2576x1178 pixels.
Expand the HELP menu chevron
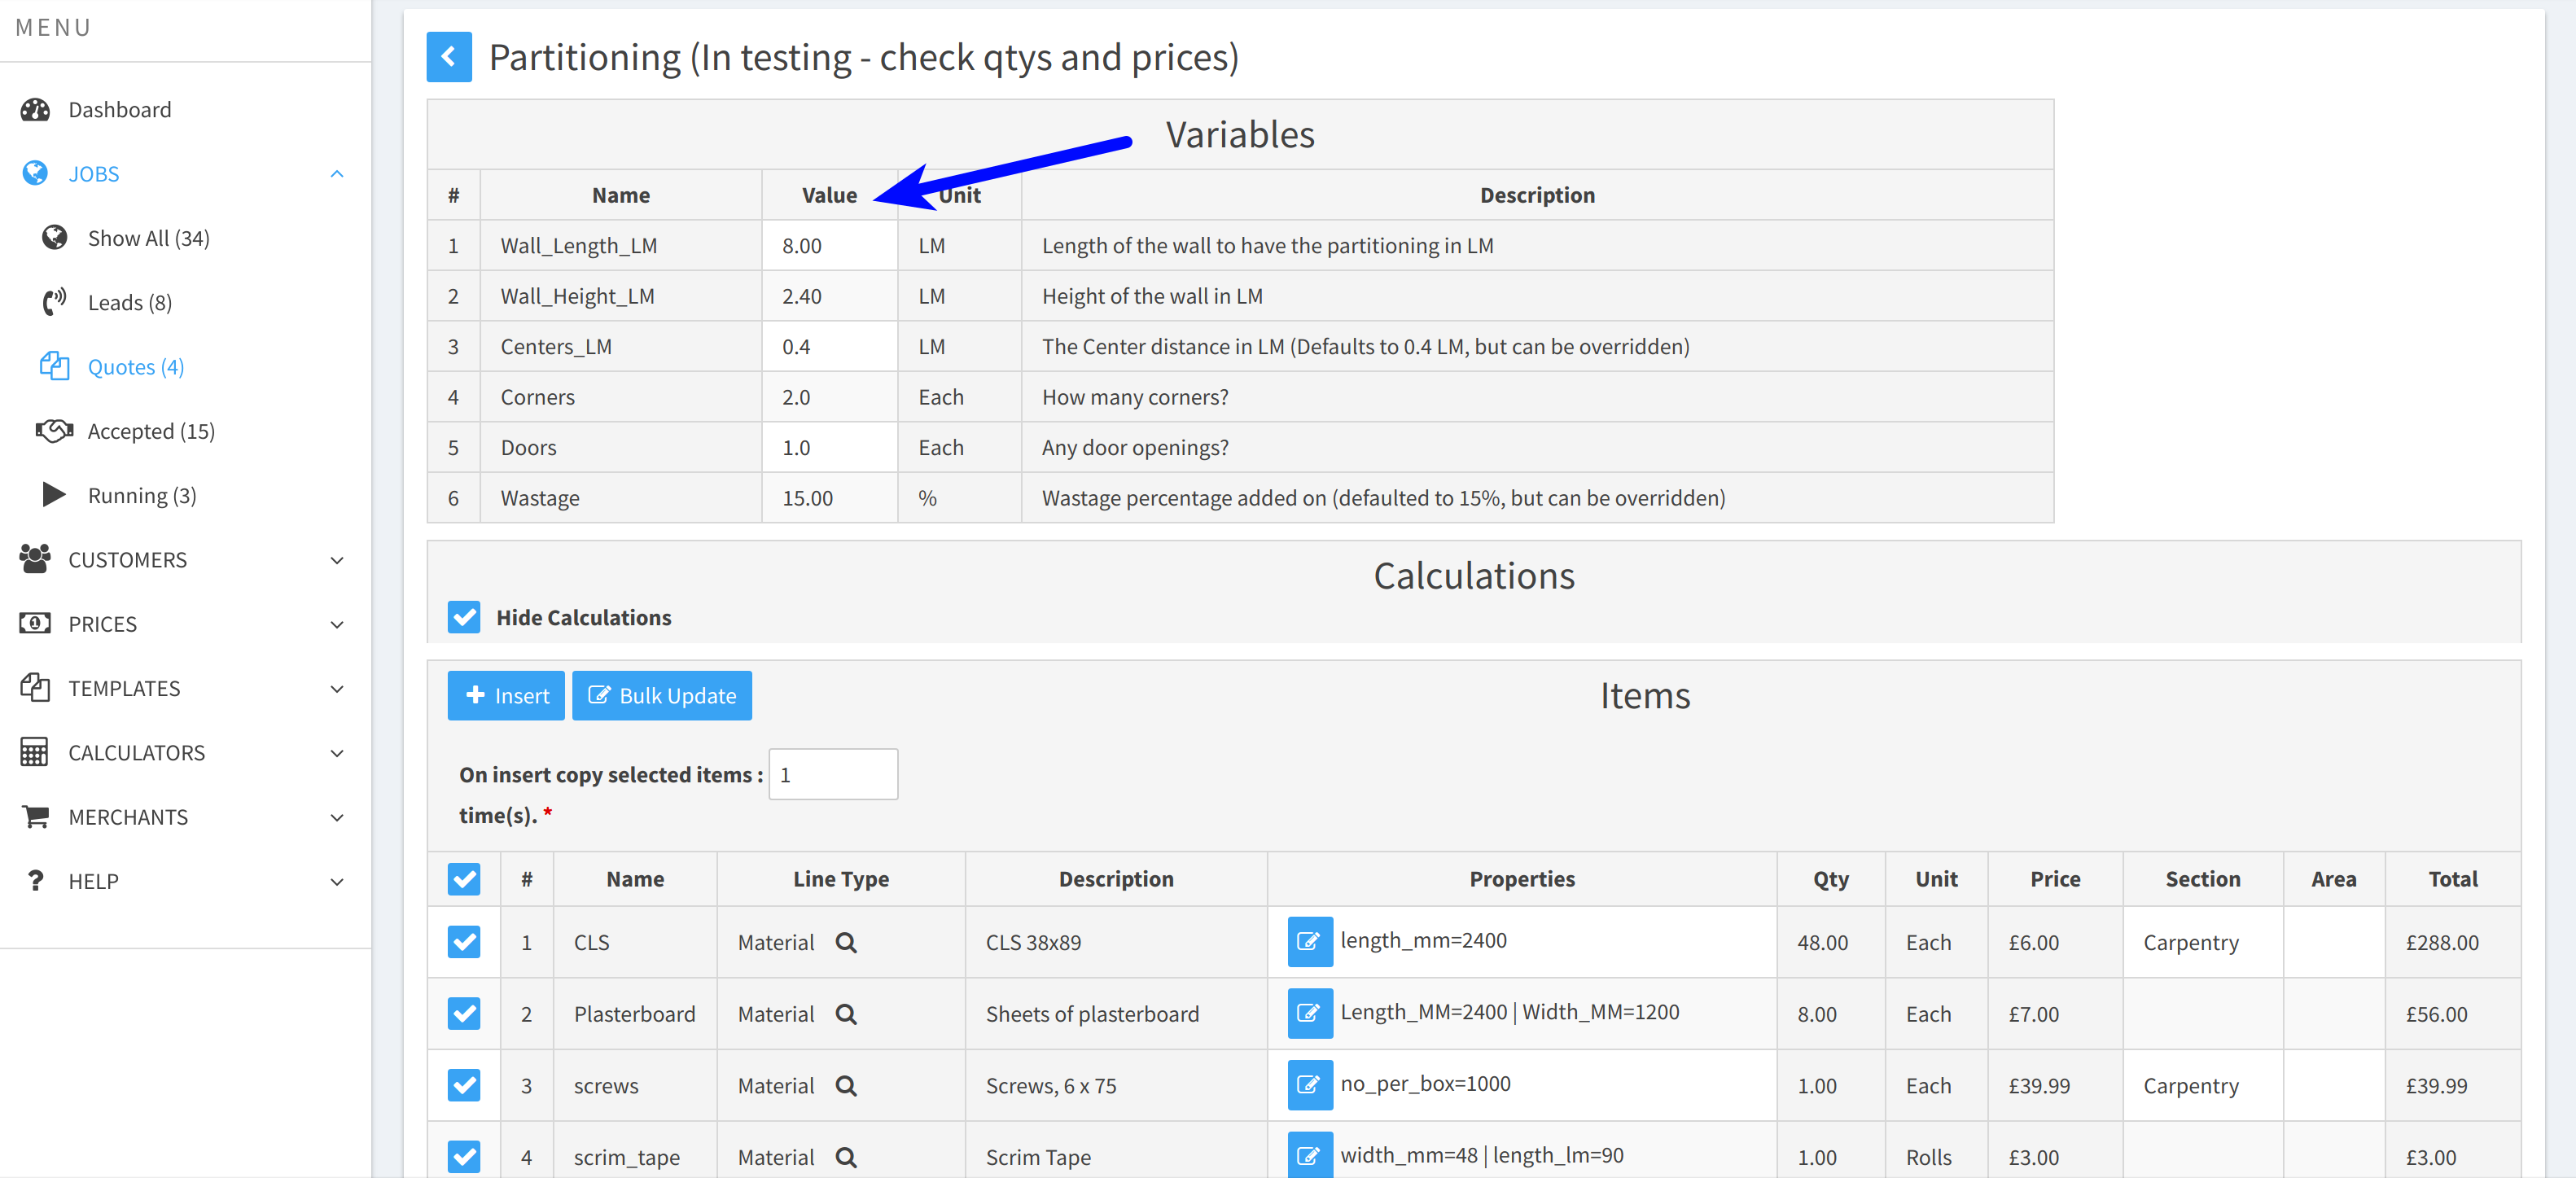[337, 882]
